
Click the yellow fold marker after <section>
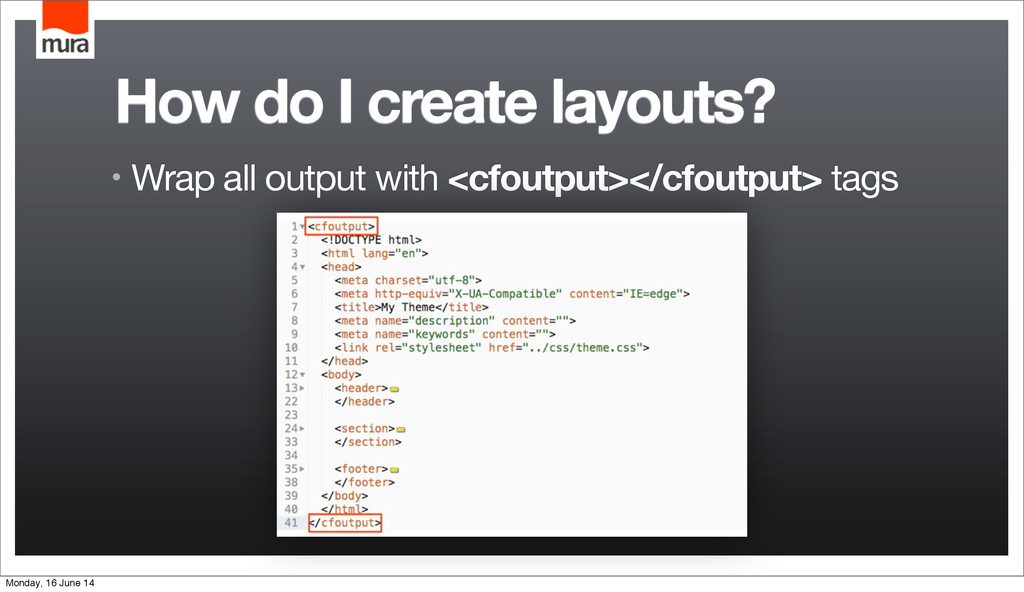(401, 429)
